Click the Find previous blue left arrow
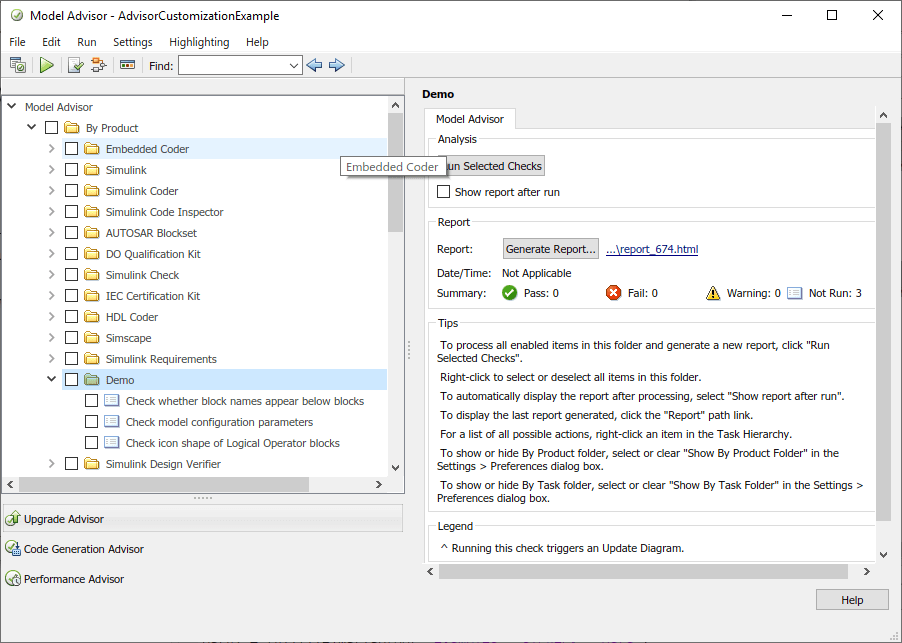 click(314, 66)
